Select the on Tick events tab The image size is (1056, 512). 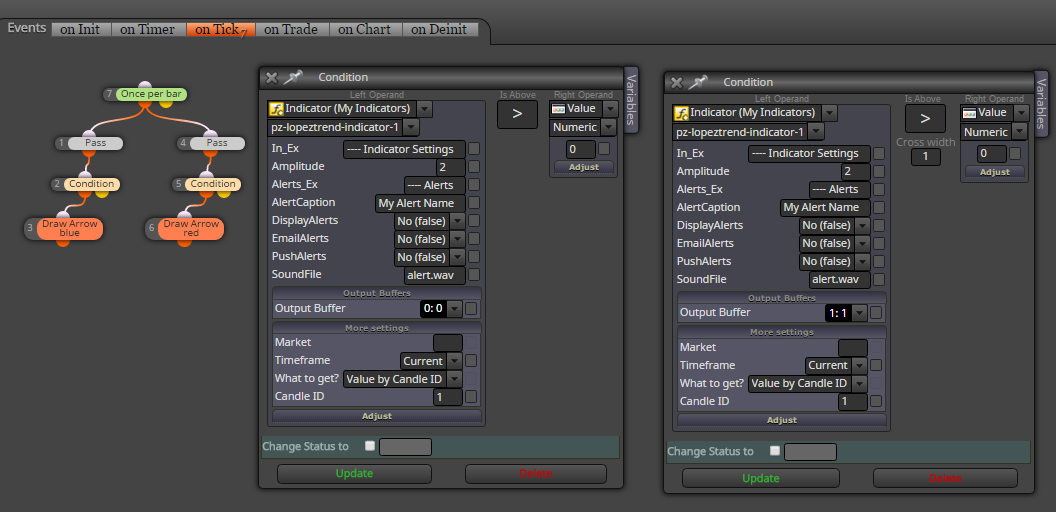pos(220,30)
